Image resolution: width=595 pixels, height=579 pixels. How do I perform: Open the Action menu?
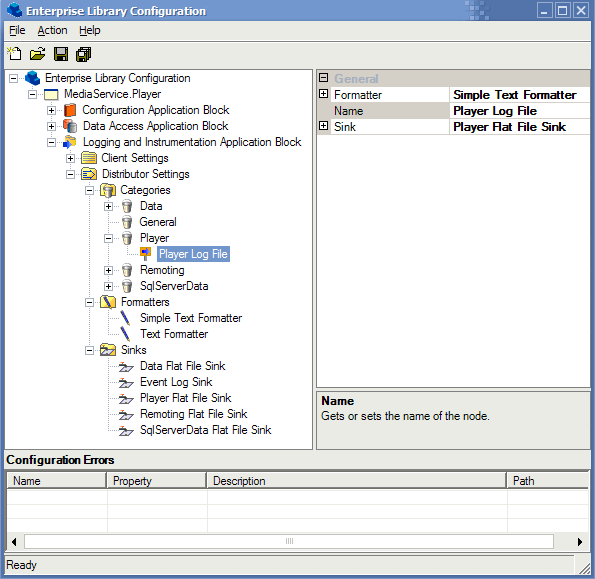coord(52,30)
